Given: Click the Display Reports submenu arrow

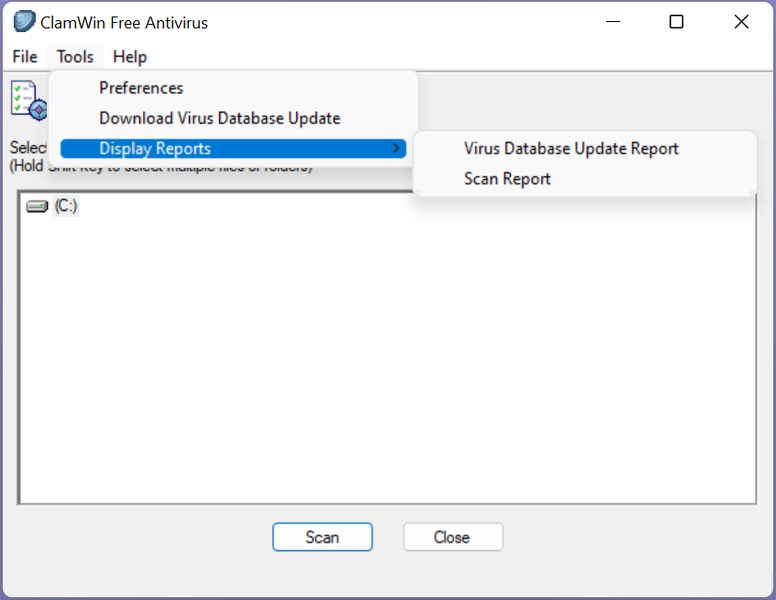Looking at the screenshot, I should point(397,148).
